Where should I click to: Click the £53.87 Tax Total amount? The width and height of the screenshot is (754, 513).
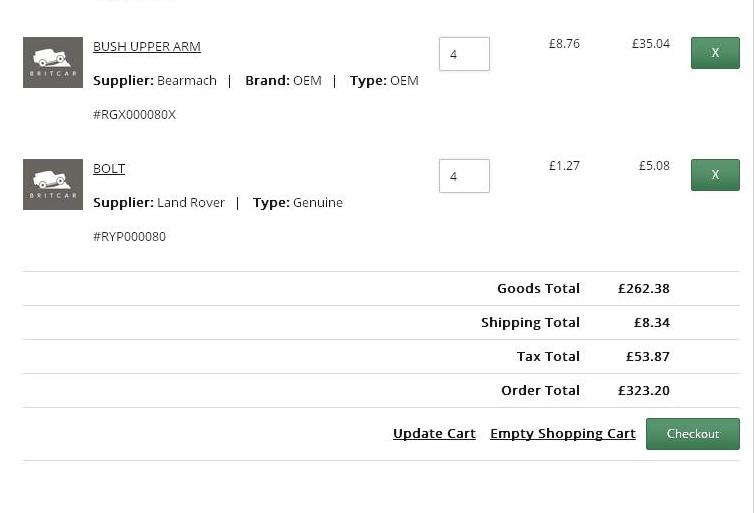point(648,357)
